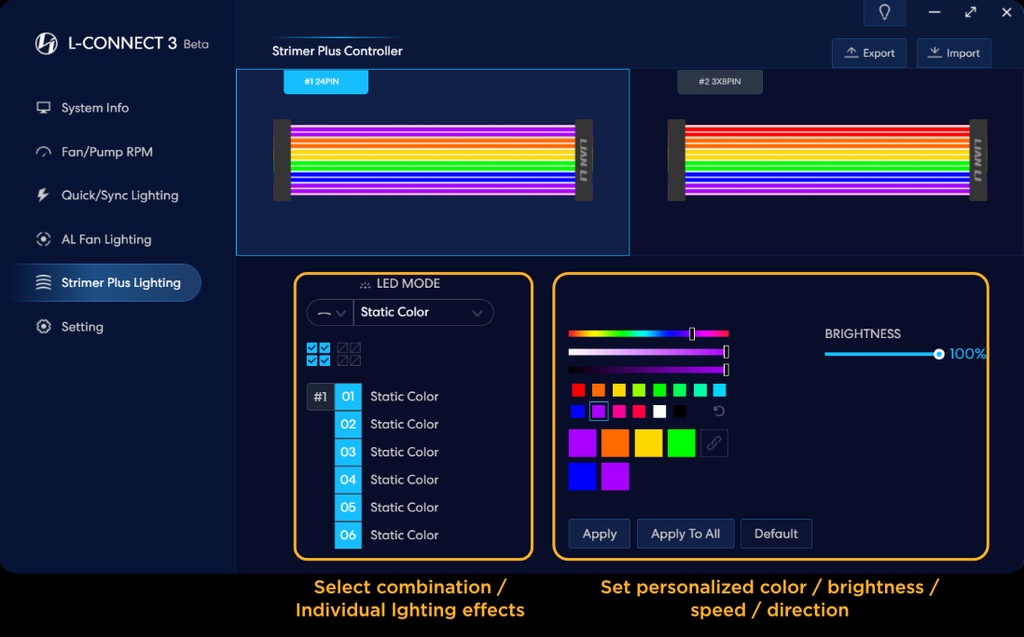Viewport: 1024px width, 637px height.
Task: Click the Export button
Action: pyautogui.click(x=869, y=53)
